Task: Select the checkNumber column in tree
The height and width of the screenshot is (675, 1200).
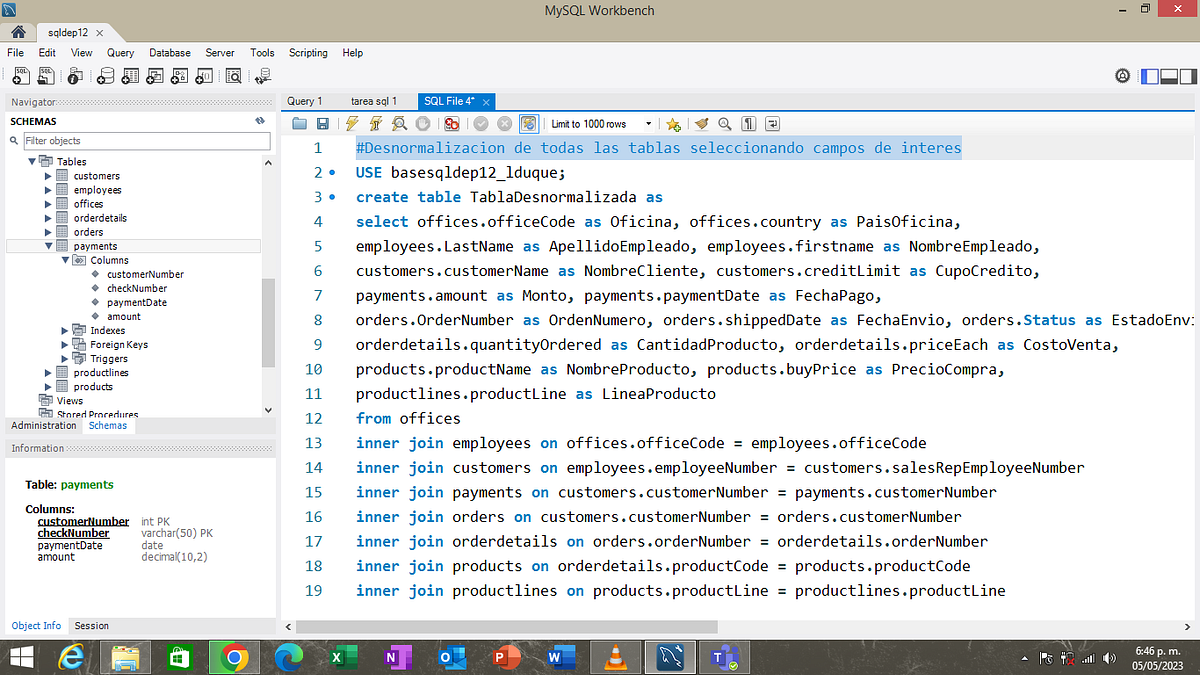Action: (x=136, y=288)
